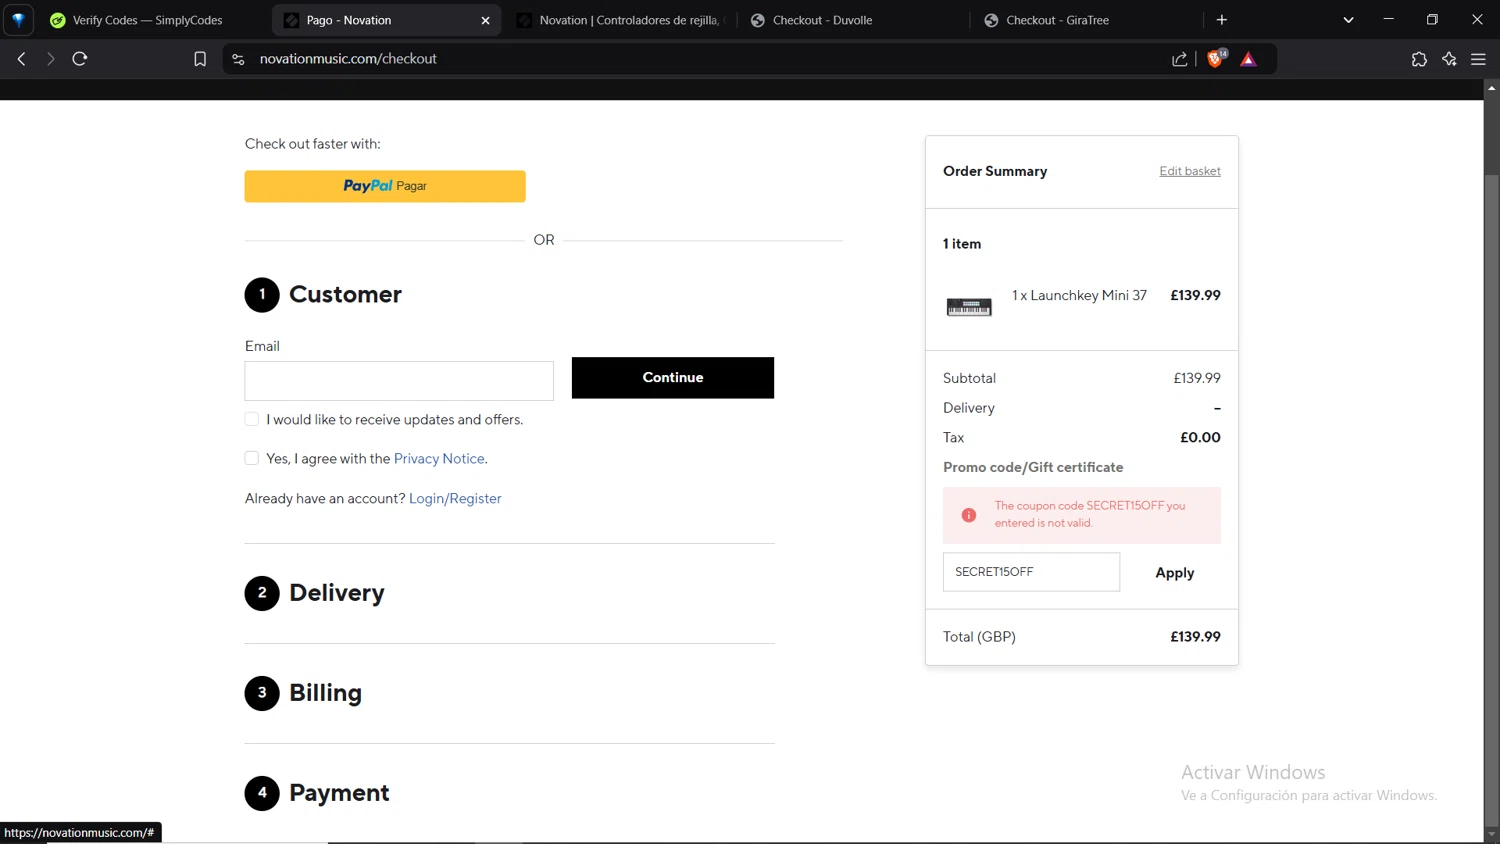The height and width of the screenshot is (844, 1500).
Task: Bookmark this page with the bookmark icon
Action: point(200,59)
